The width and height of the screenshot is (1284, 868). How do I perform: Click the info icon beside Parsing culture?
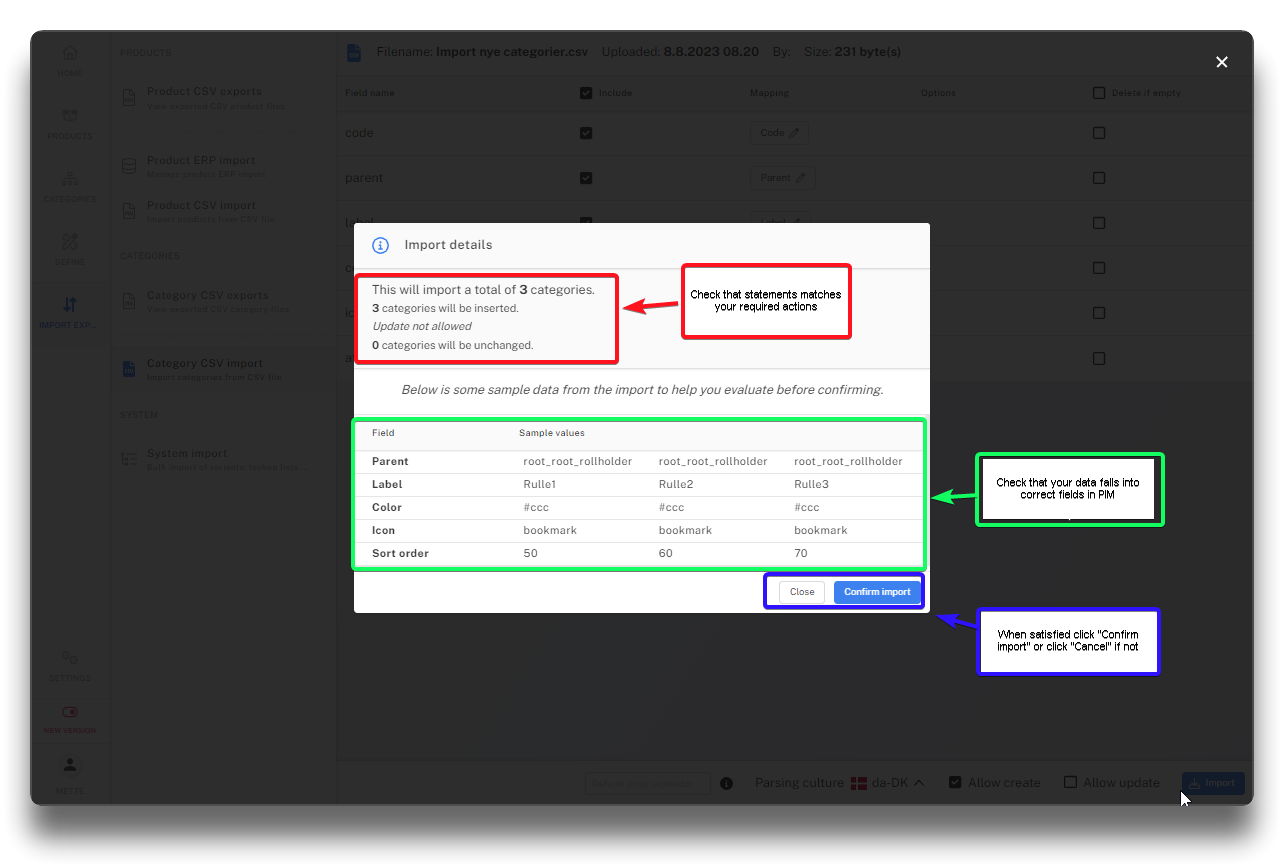pyautogui.click(x=727, y=783)
